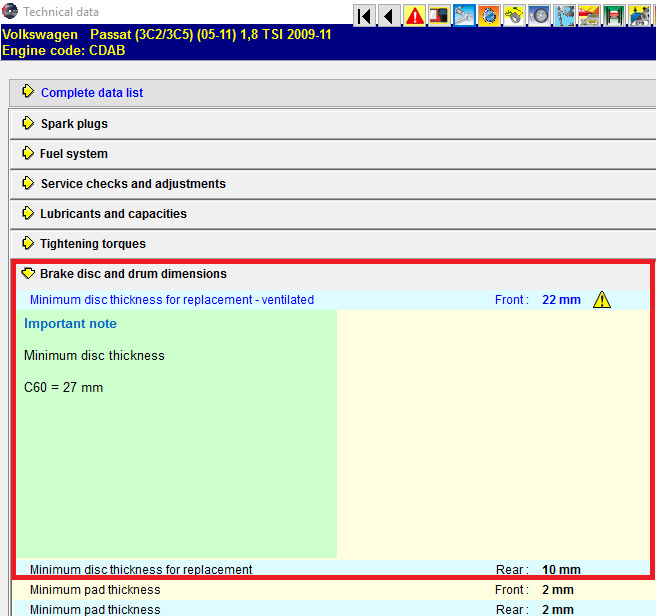Open the red warning triangle toolbar icon
The image size is (656, 616).
[415, 16]
